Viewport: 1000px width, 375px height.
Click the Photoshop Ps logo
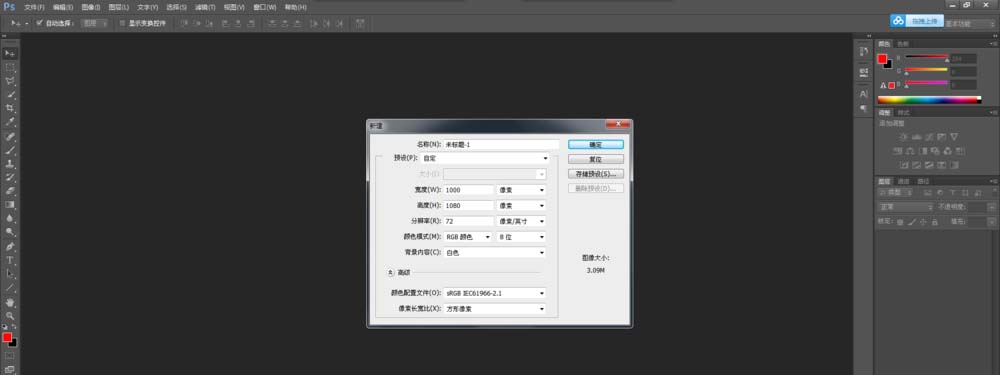click(9, 6)
